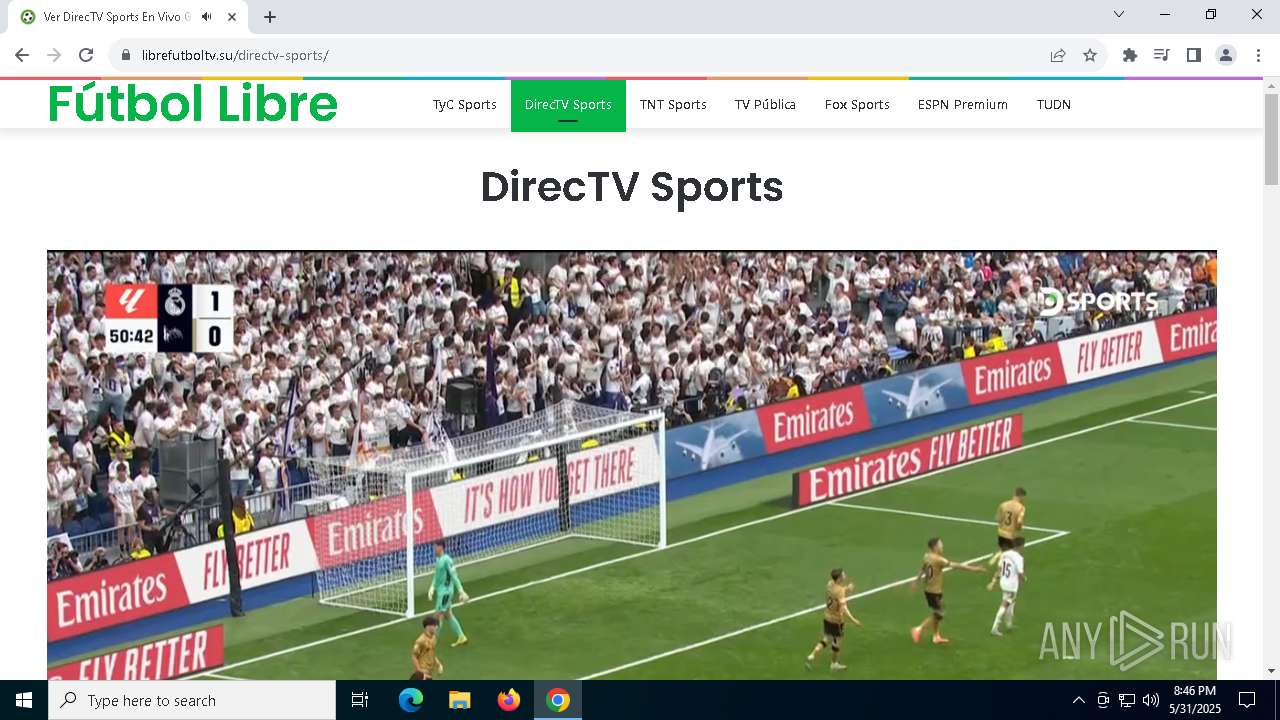Click the browser forward arrow
Viewport: 1280px width, 720px height.
coord(54,55)
